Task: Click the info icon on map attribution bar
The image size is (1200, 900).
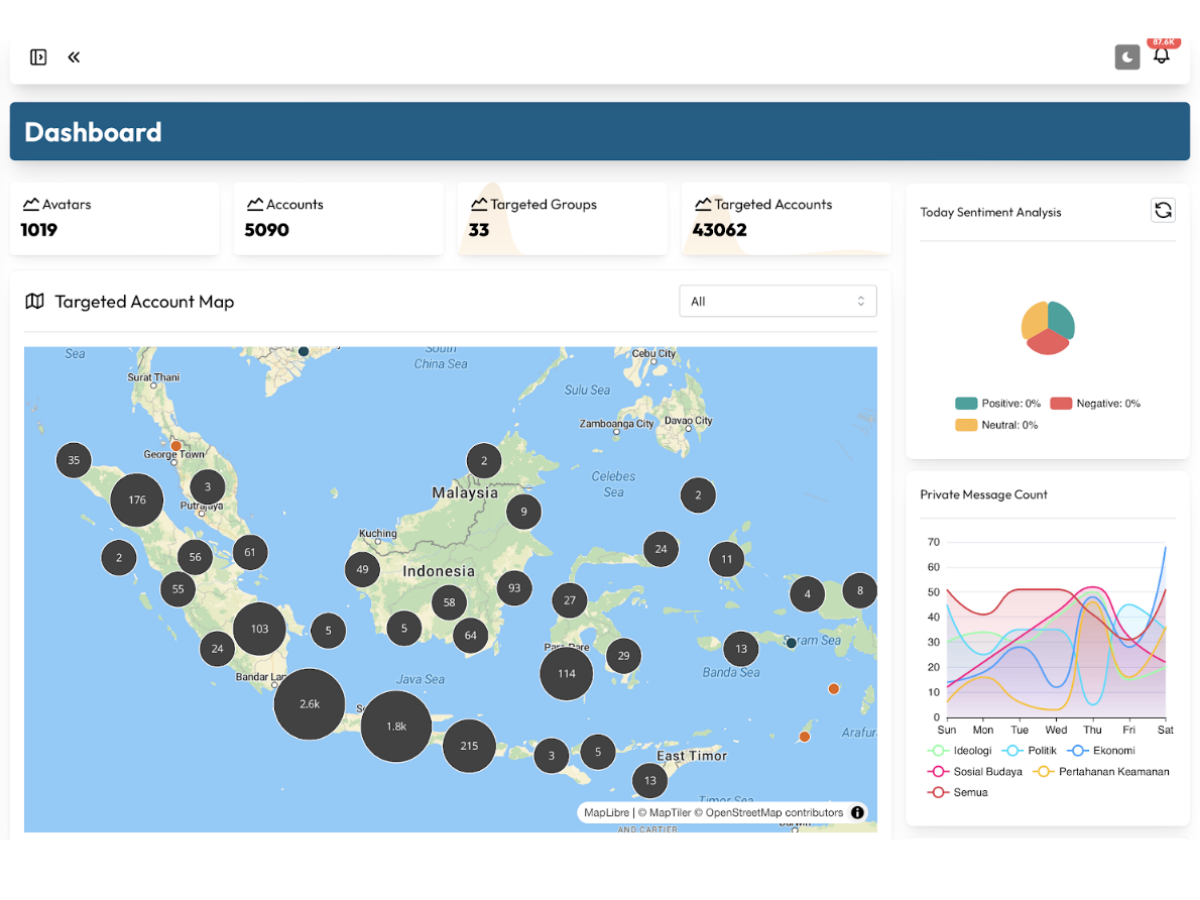Action: point(857,812)
